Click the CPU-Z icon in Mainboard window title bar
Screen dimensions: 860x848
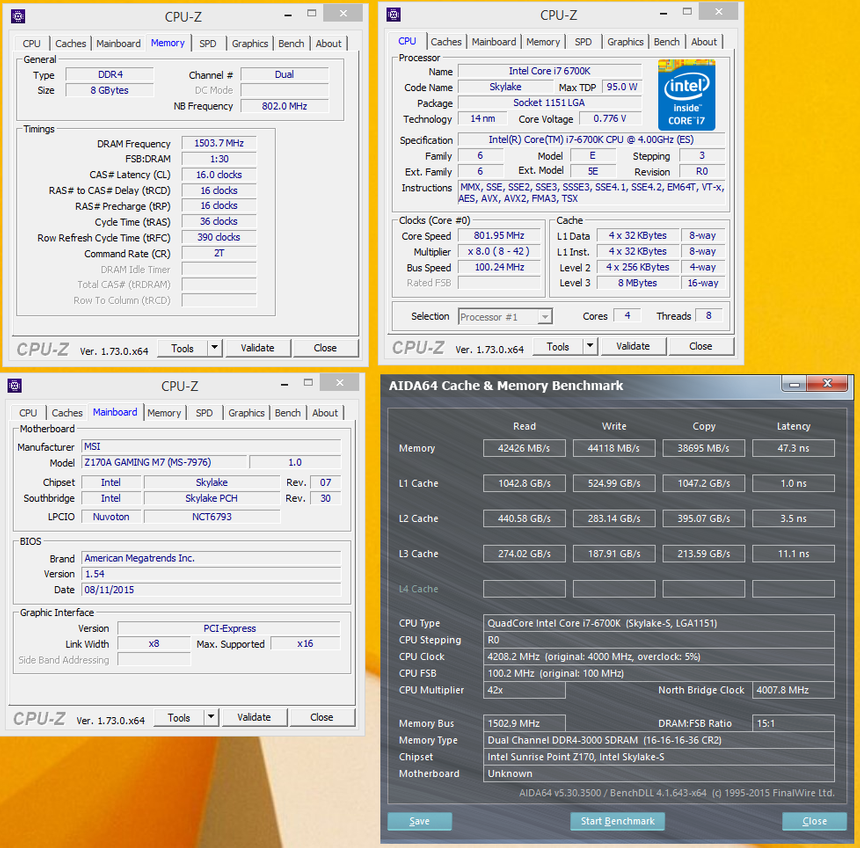[13, 383]
